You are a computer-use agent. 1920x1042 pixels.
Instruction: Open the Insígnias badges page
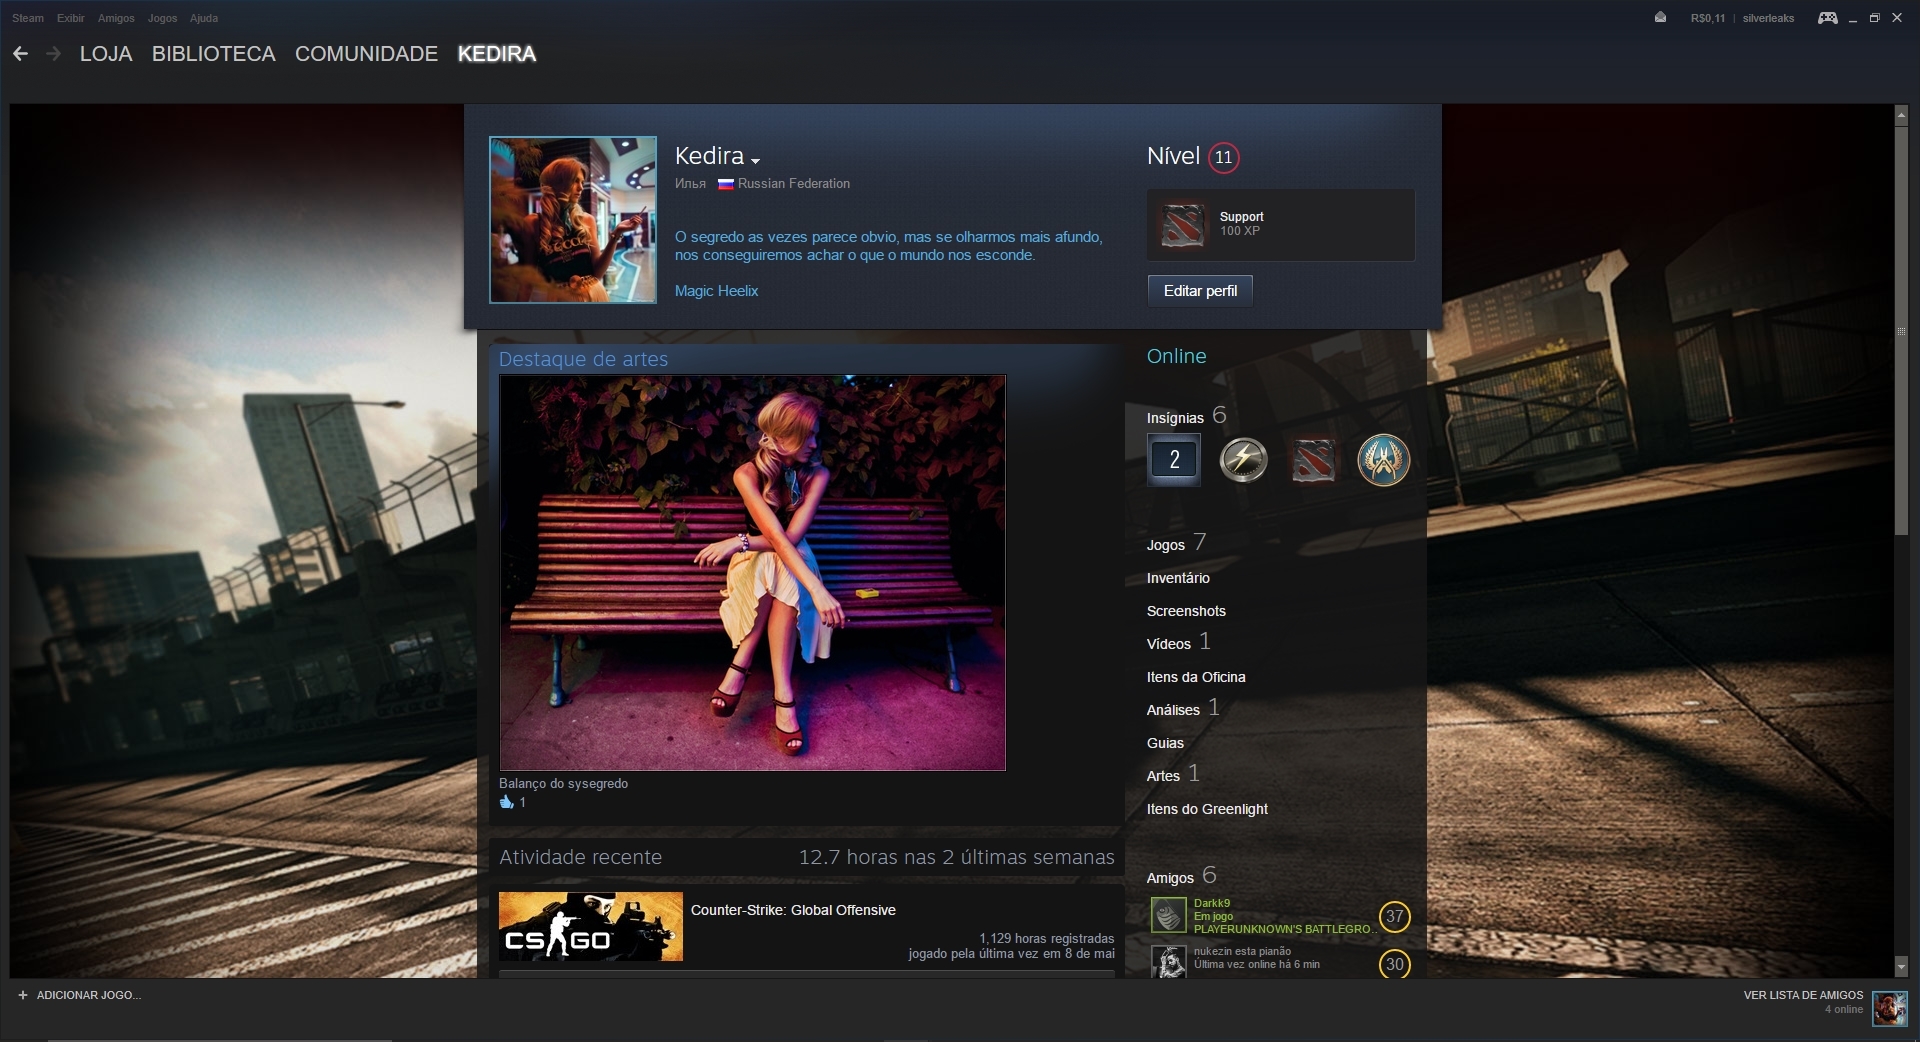click(x=1175, y=418)
